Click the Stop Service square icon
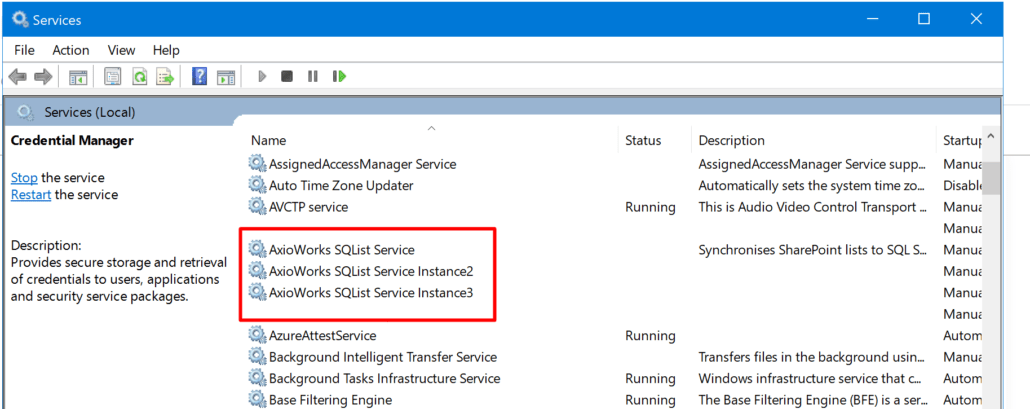Screen dimensions: 1030x409 pos(286,77)
